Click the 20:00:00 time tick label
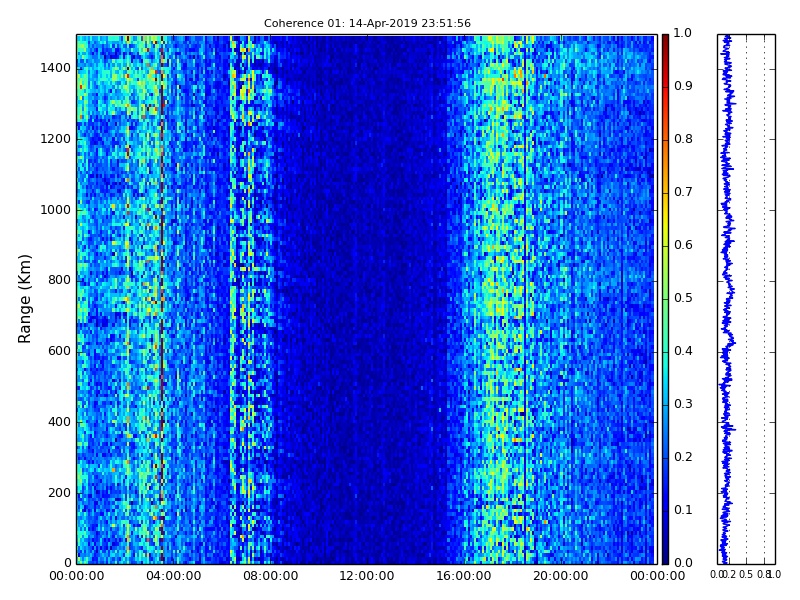The height and width of the screenshot is (600, 800). (561, 577)
